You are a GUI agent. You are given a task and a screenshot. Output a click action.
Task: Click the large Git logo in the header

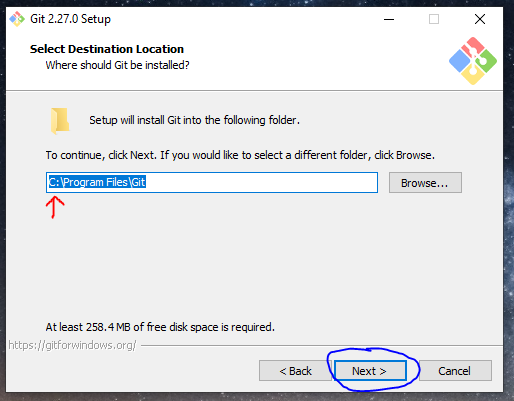[x=473, y=61]
